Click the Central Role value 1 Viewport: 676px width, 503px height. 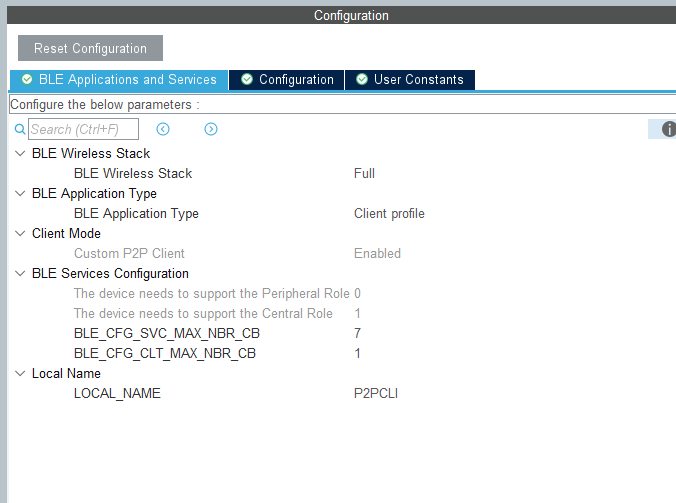coord(357,313)
